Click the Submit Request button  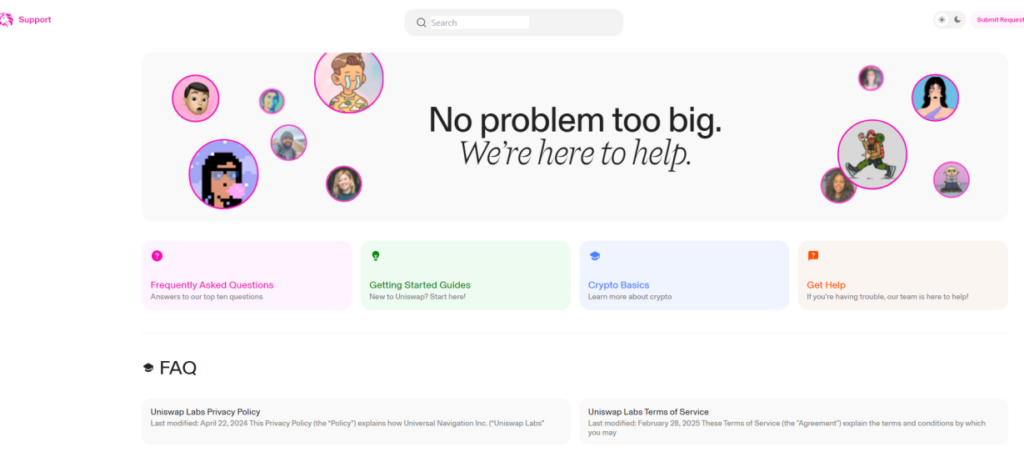coord(998,20)
